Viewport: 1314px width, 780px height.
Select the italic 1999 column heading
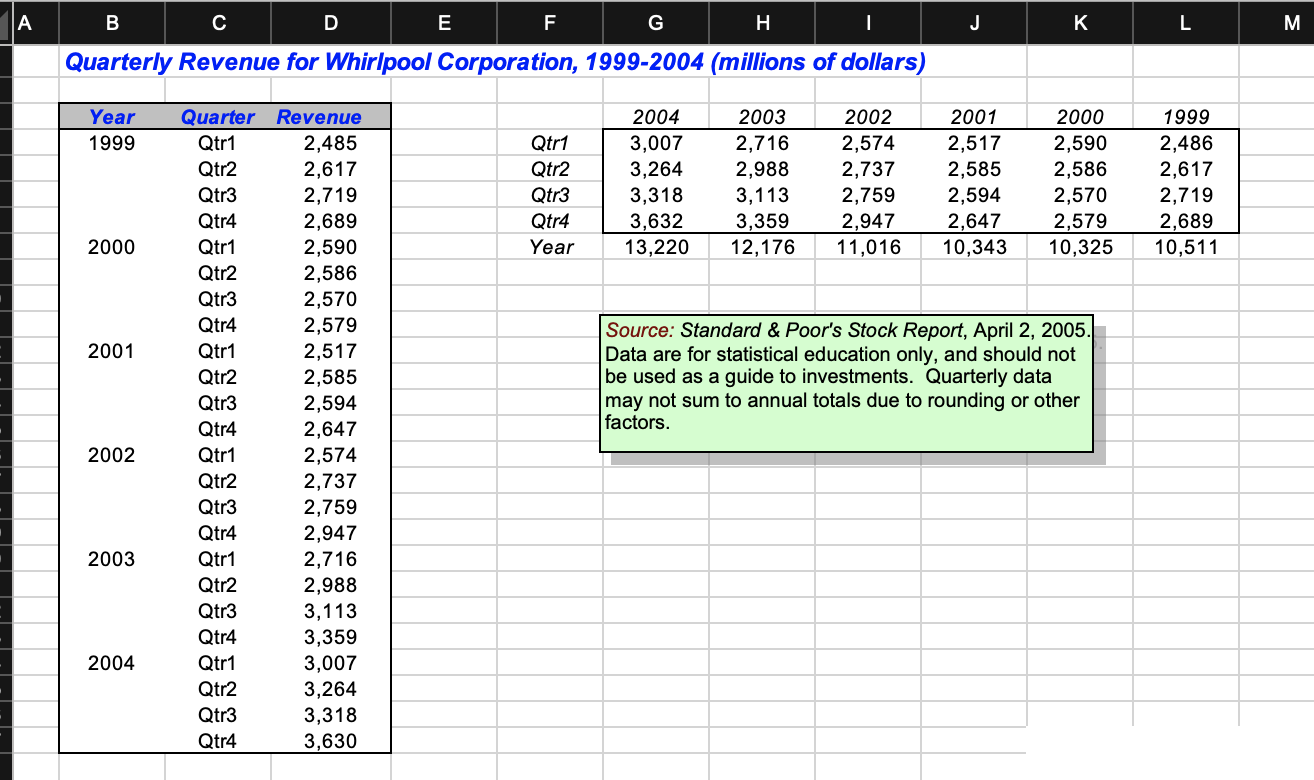click(1186, 117)
